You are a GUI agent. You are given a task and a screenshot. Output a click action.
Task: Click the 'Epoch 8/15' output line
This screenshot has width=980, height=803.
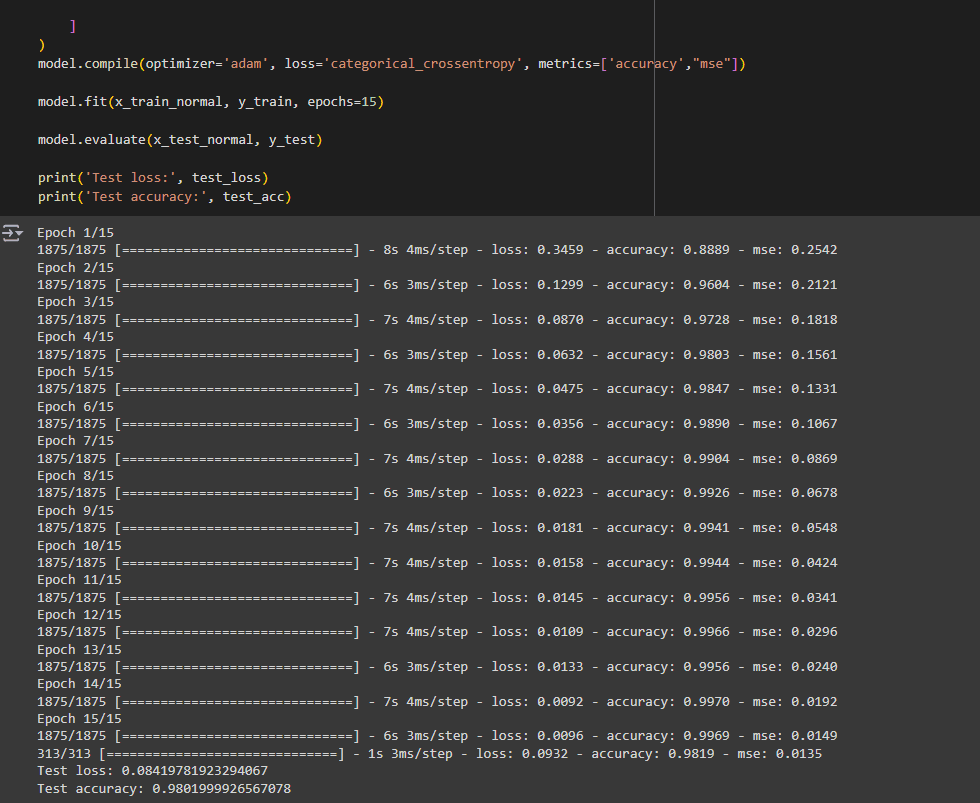[x=76, y=476]
